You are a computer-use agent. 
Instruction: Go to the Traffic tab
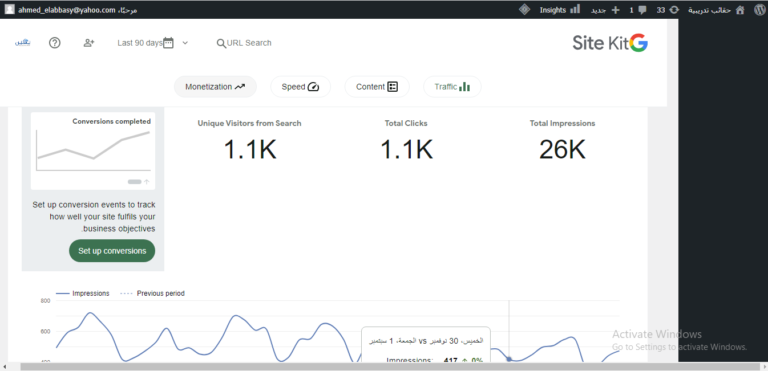[x=452, y=87]
